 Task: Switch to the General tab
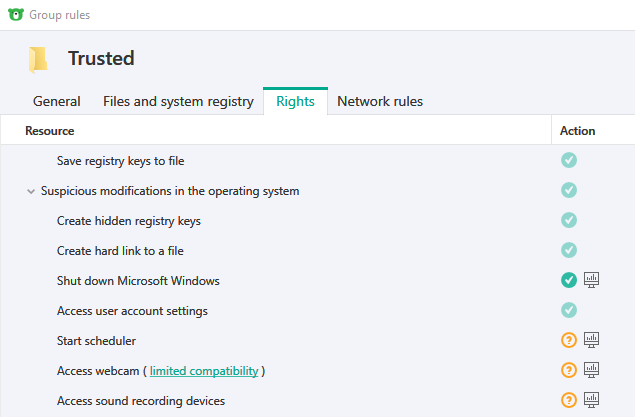57,101
